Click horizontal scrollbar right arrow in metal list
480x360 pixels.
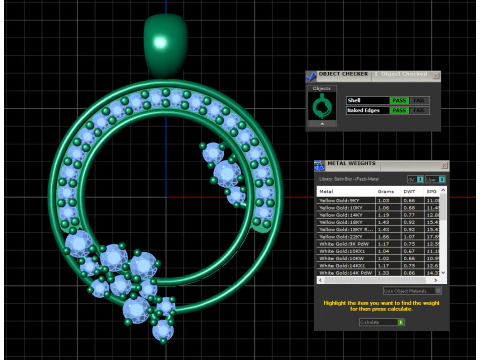435,280
